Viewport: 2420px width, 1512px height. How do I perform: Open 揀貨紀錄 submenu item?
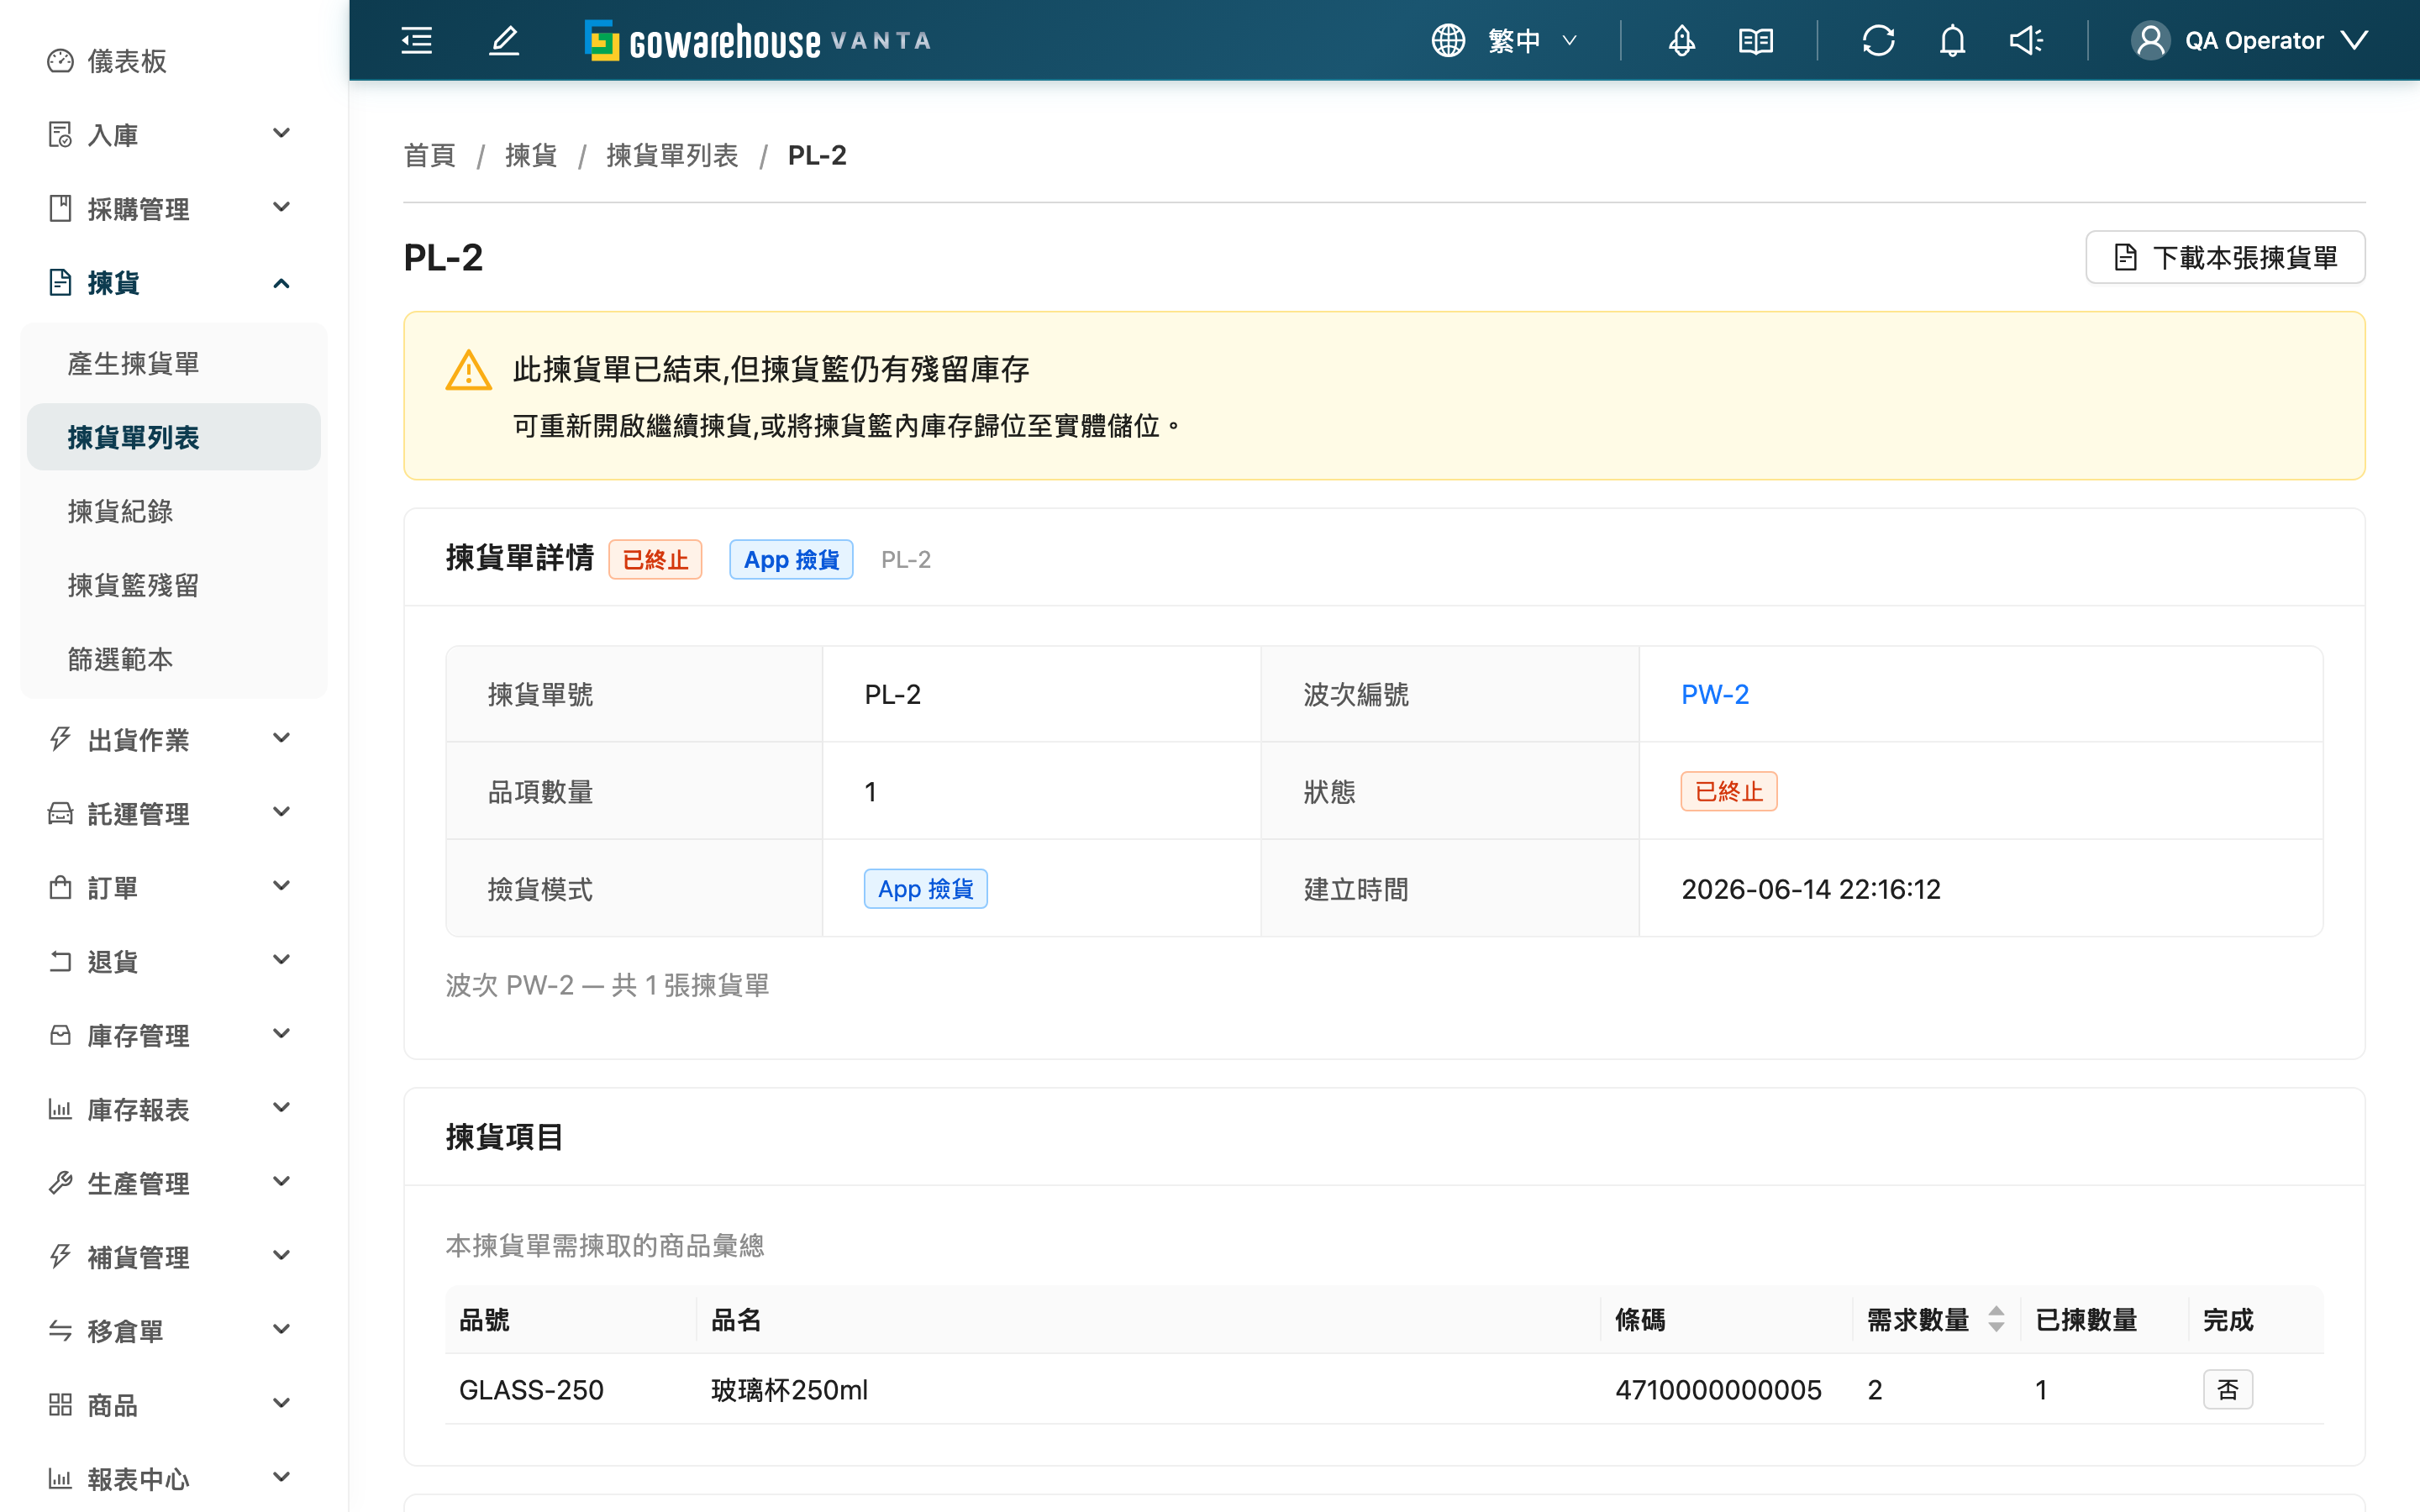click(x=174, y=511)
